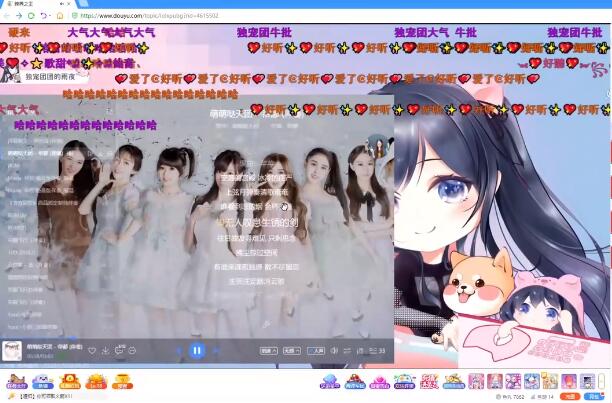The height and width of the screenshot is (403, 612).
Task: Select the last square gift thumbnail
Action: pyautogui.click(x=587, y=381)
